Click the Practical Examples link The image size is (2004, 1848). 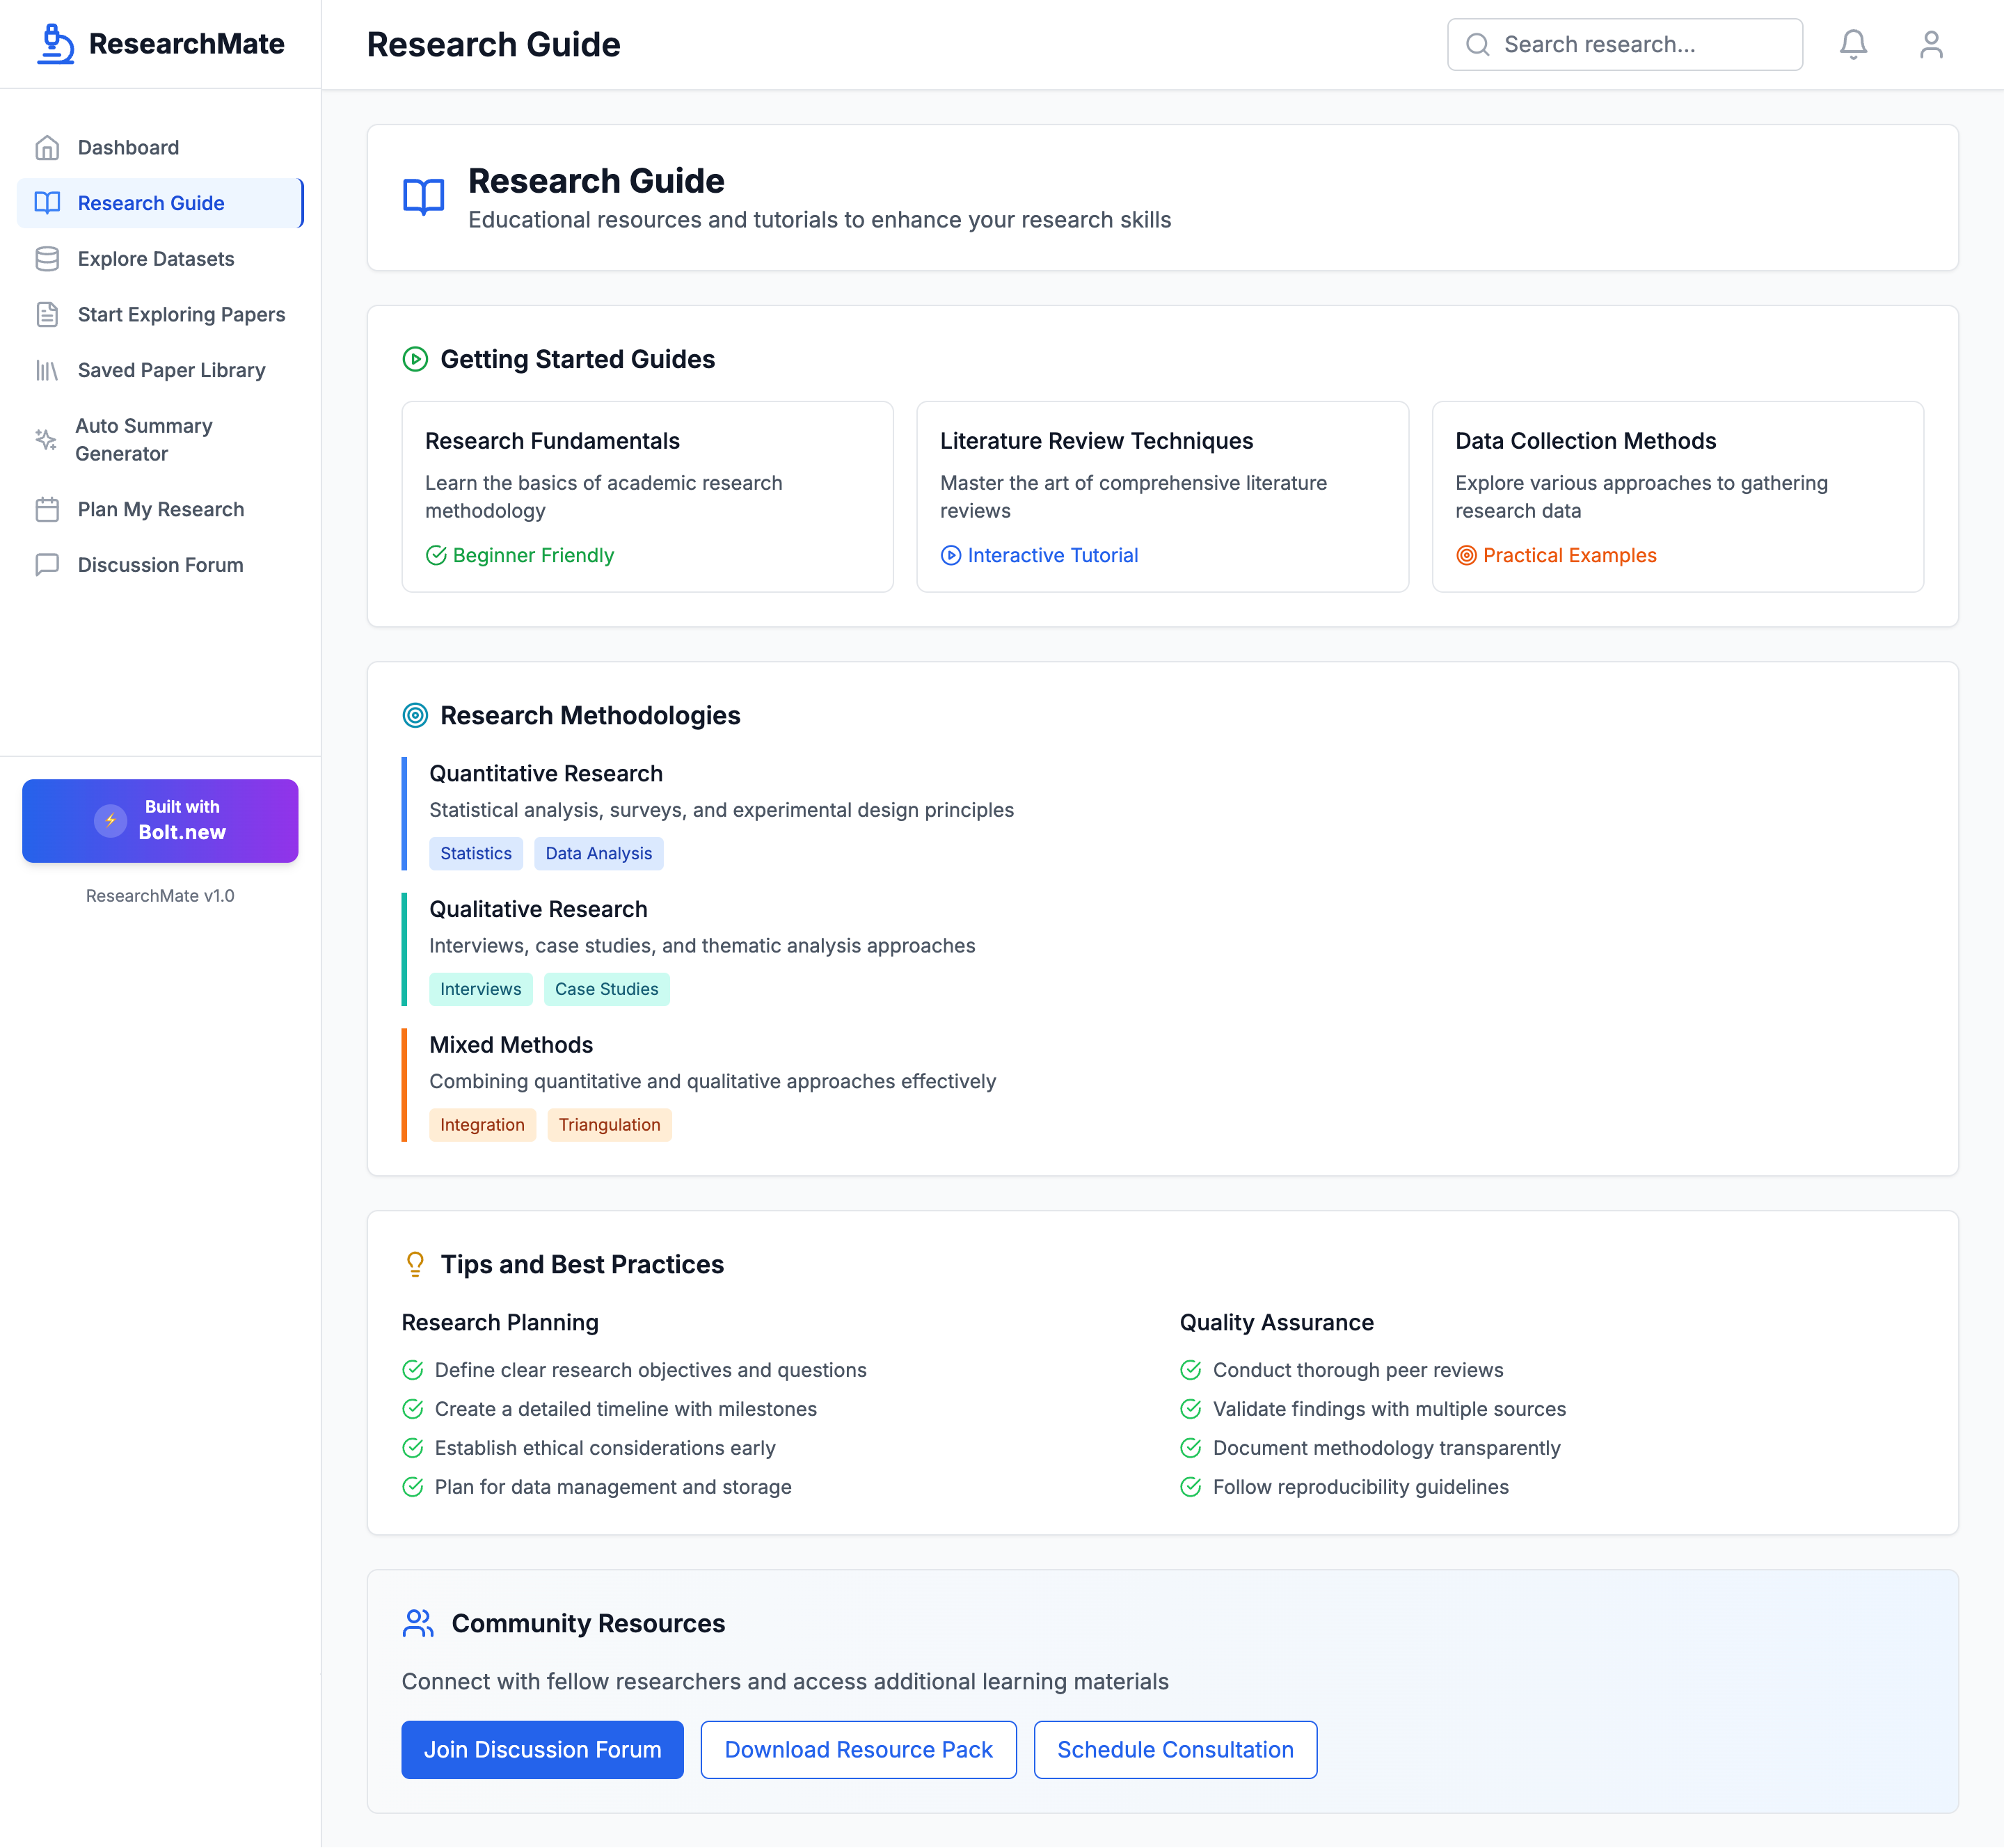point(1568,555)
